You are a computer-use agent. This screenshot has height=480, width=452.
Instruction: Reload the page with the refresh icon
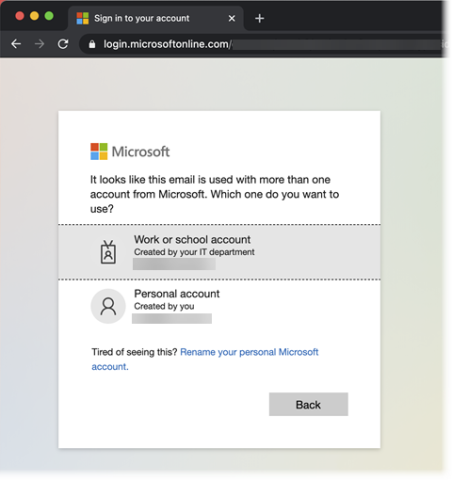tap(63, 44)
